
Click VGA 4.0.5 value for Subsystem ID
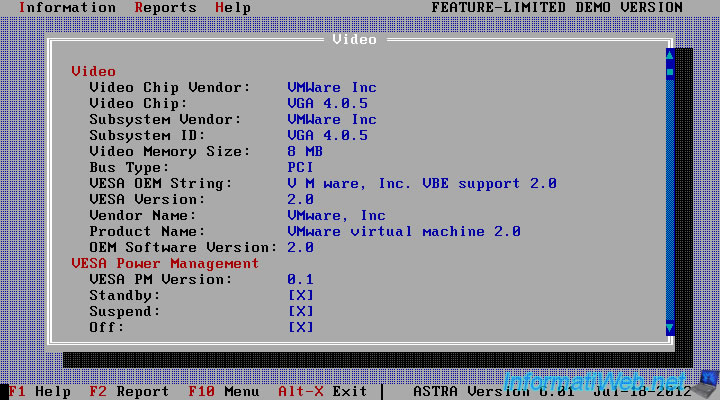point(327,135)
